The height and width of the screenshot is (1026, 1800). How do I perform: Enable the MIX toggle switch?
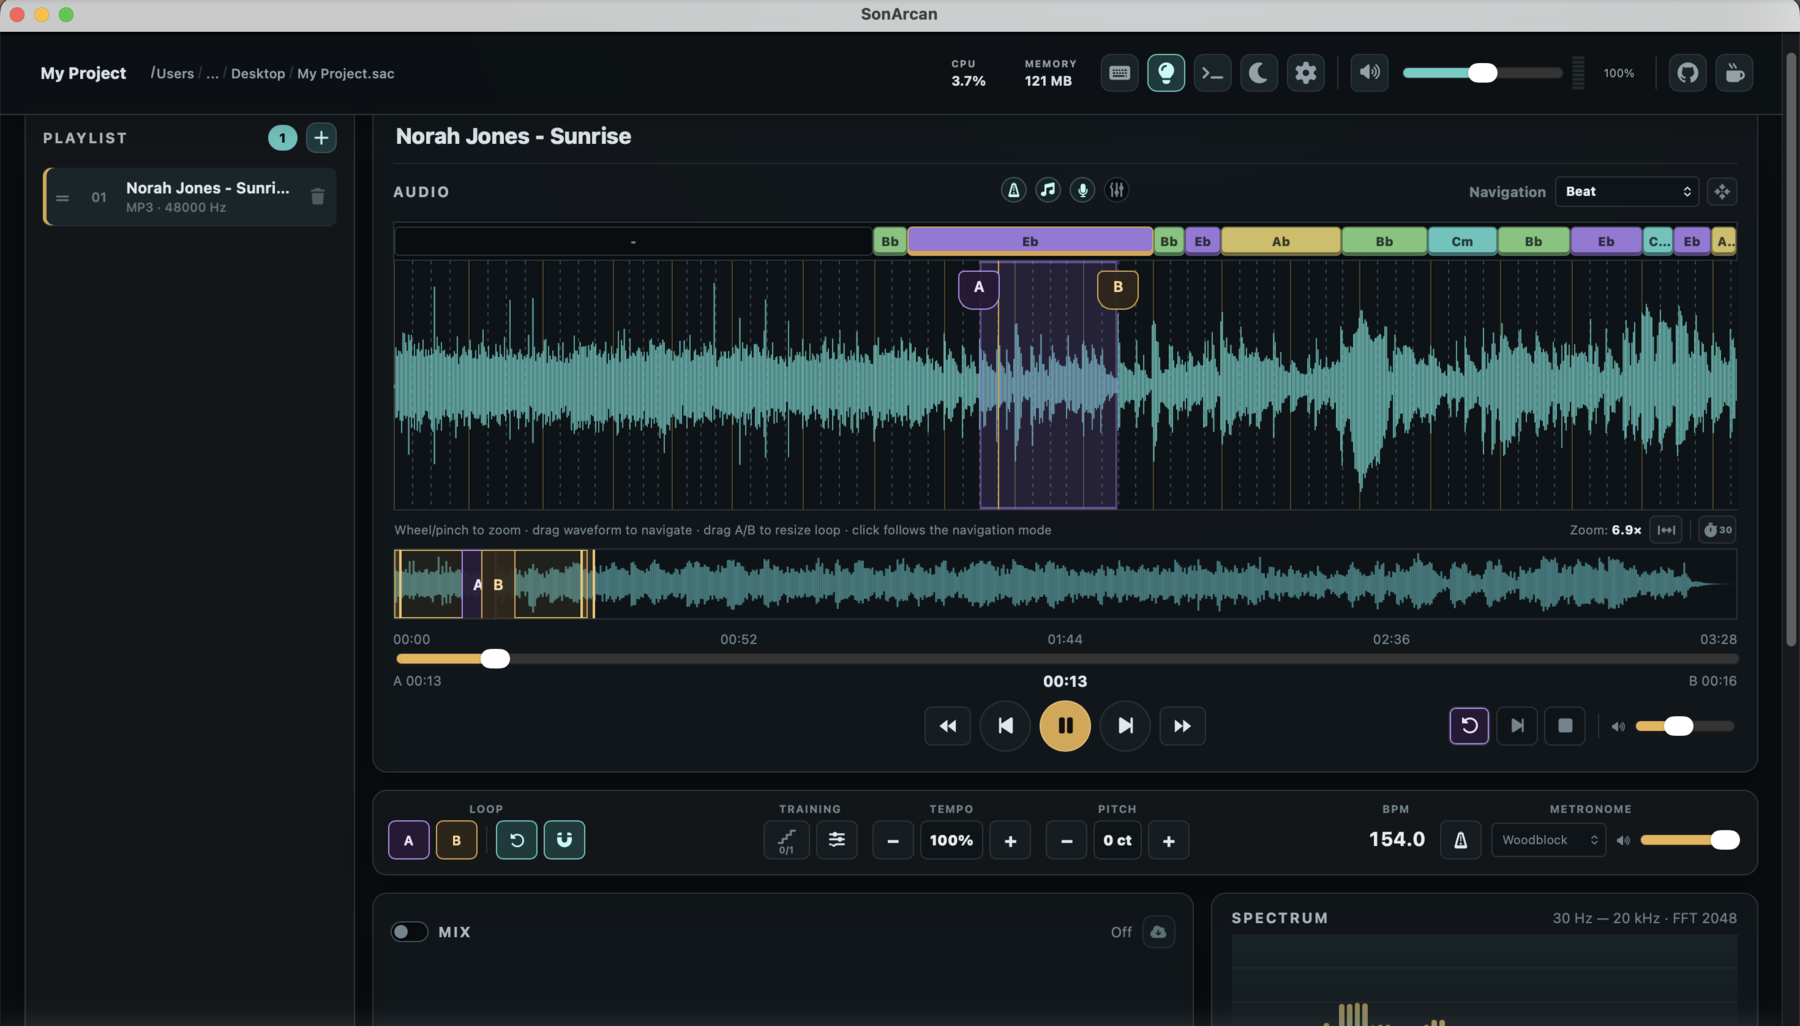(x=409, y=932)
